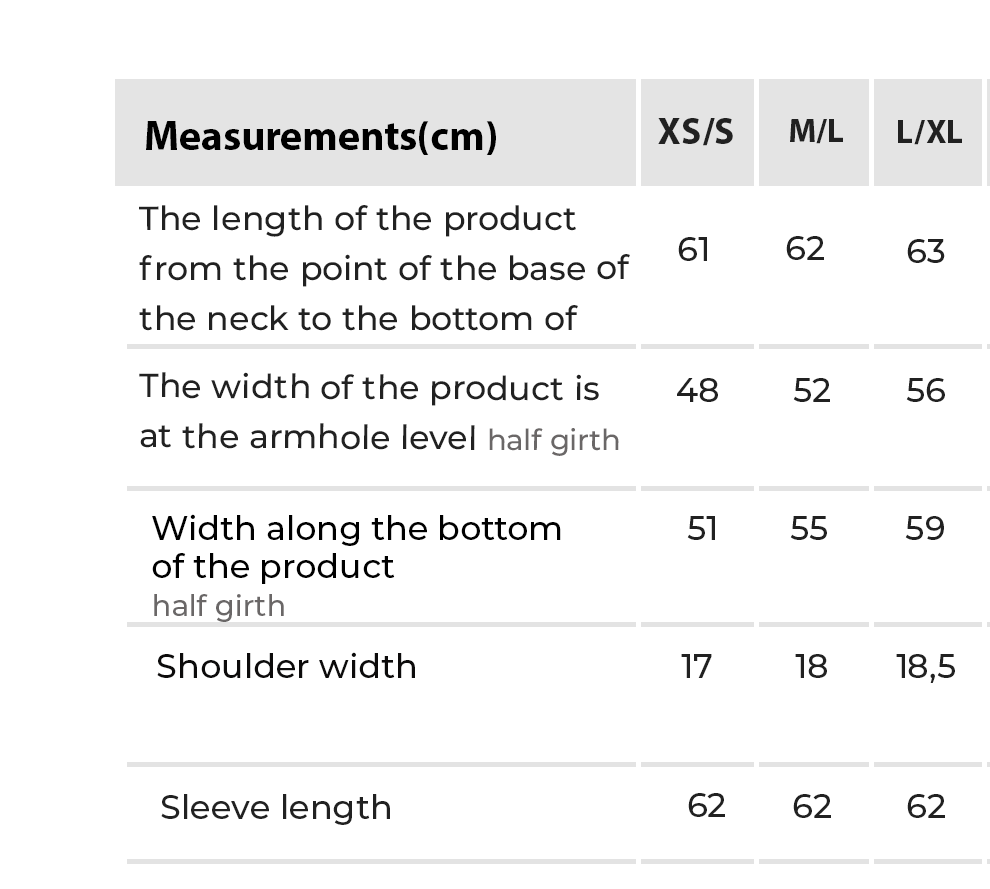990x889 pixels.
Task: Click the L/XL shoulder width value 18,5
Action: (x=926, y=666)
